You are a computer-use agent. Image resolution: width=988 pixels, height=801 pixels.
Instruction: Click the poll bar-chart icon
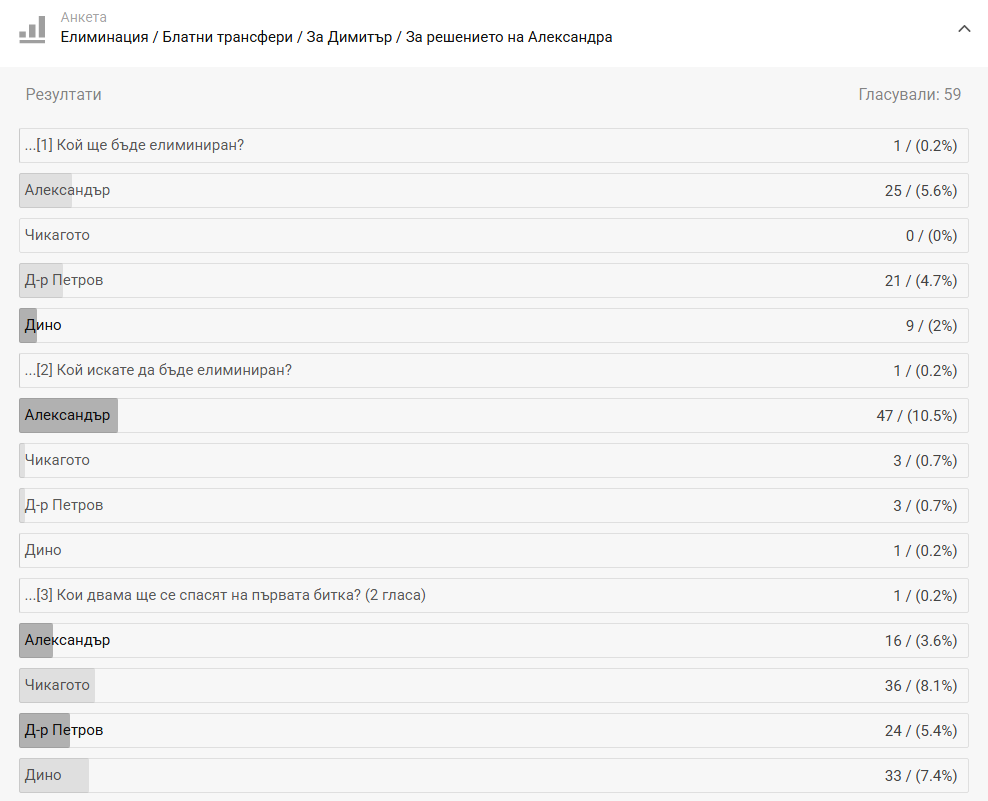32,29
